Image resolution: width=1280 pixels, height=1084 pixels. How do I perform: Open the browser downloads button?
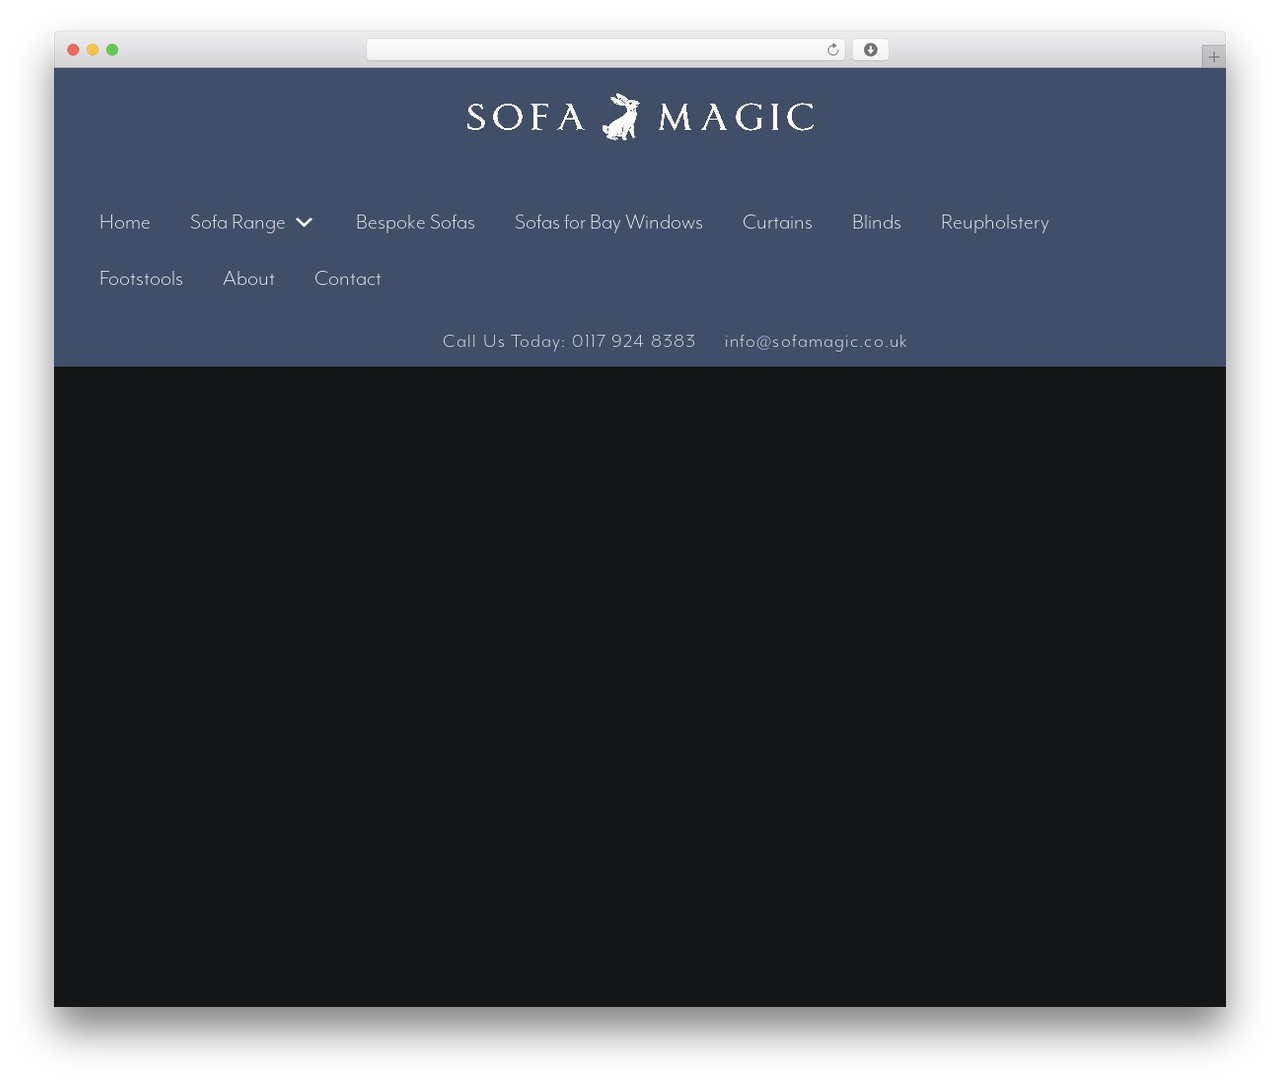point(870,50)
